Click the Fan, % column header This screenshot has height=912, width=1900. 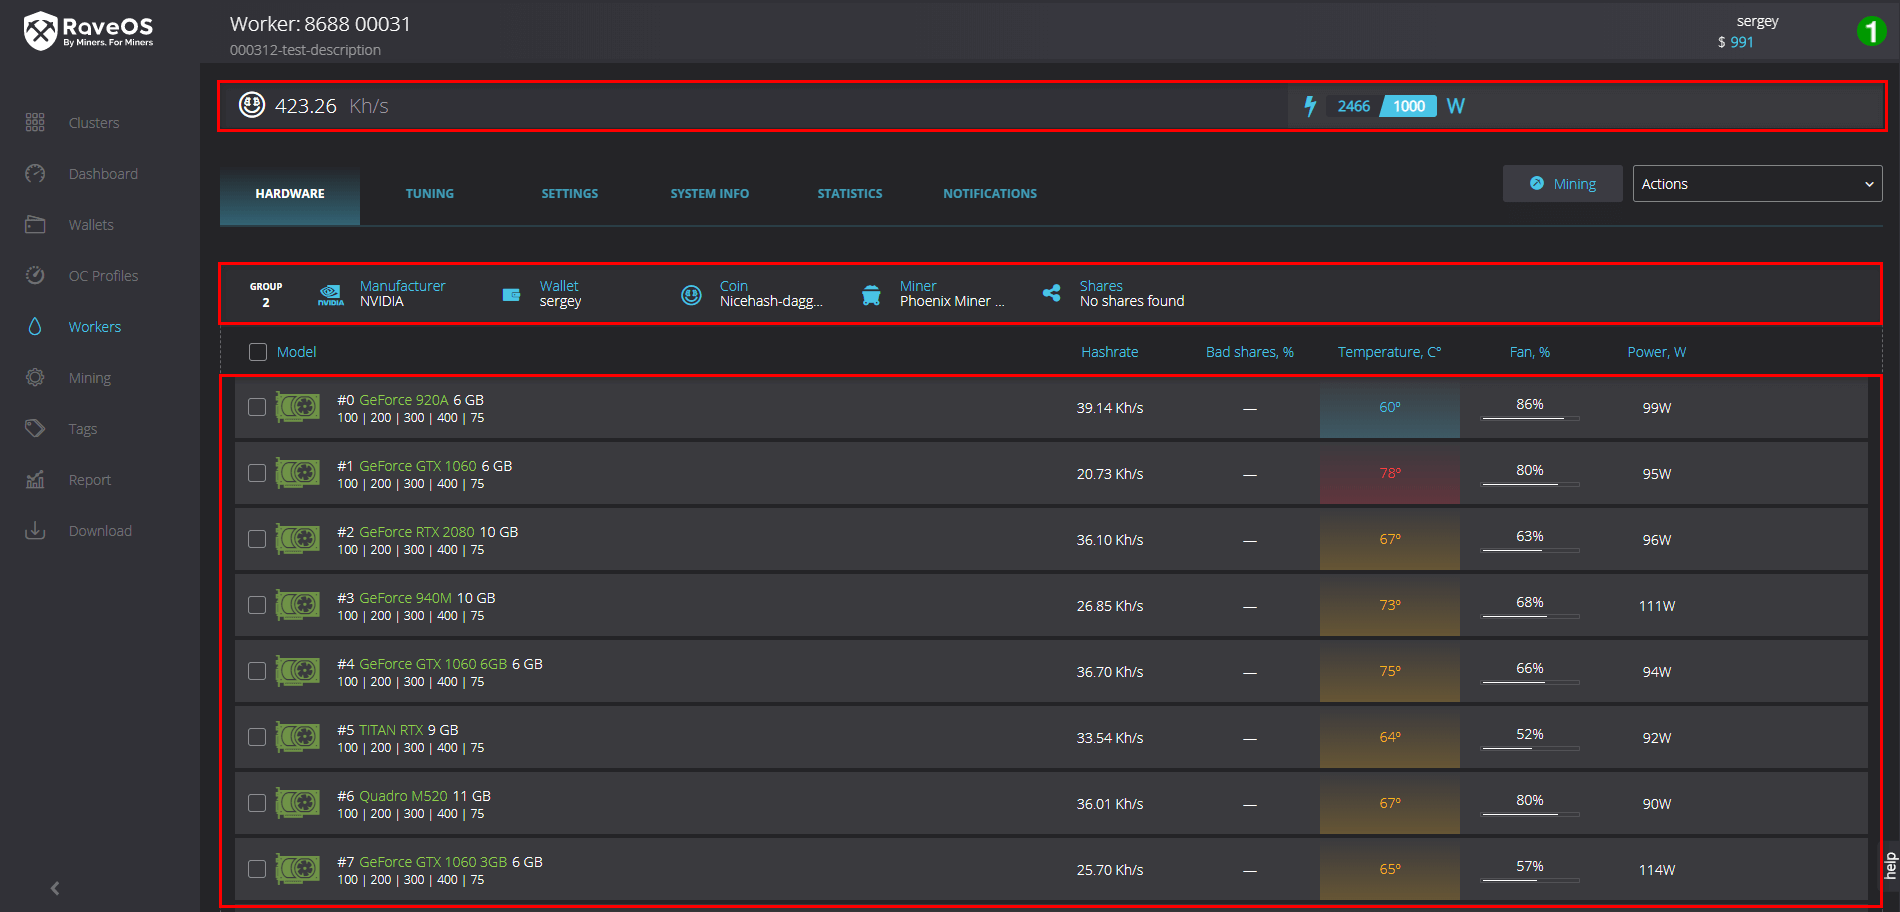1529,352
